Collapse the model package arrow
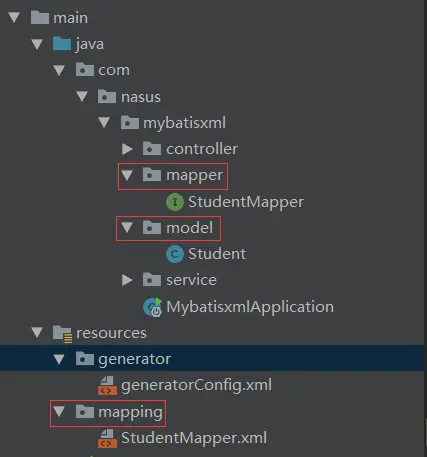Image resolution: width=427 pixels, height=457 pixels. (127, 228)
